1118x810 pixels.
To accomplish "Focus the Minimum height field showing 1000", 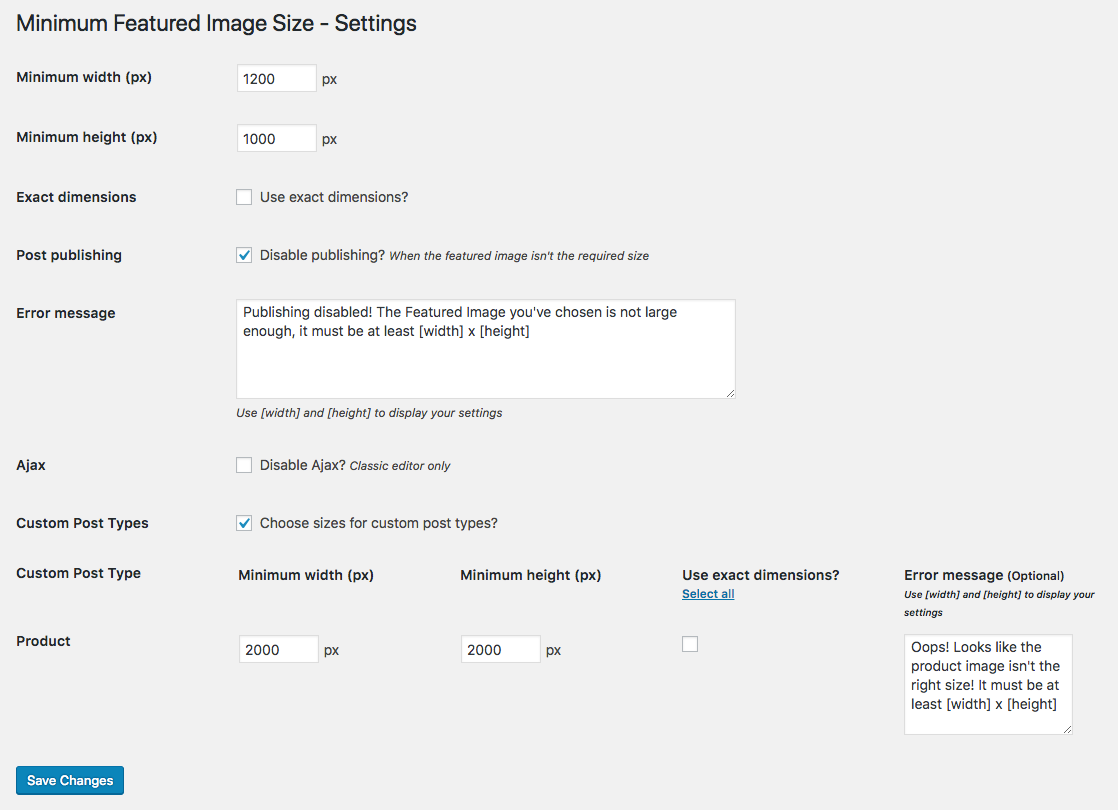I will pyautogui.click(x=277, y=139).
